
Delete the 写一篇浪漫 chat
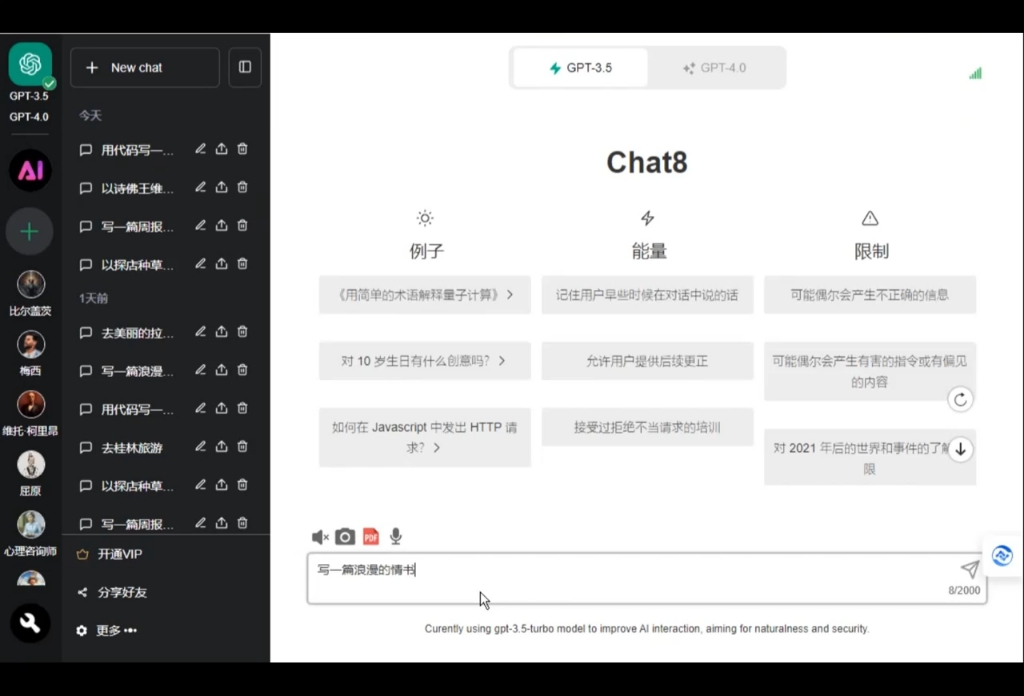tap(242, 370)
